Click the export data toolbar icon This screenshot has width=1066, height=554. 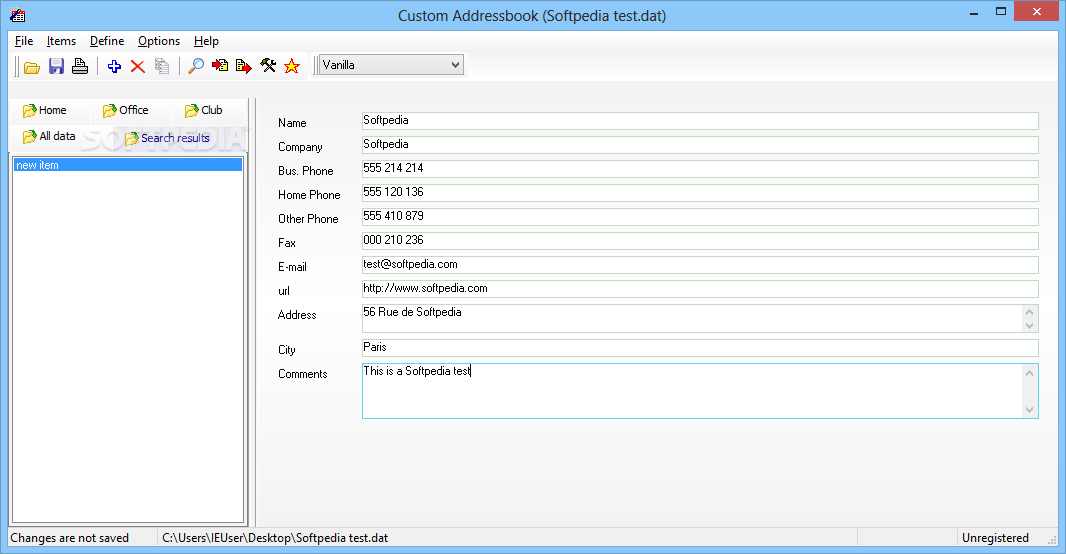coord(243,66)
